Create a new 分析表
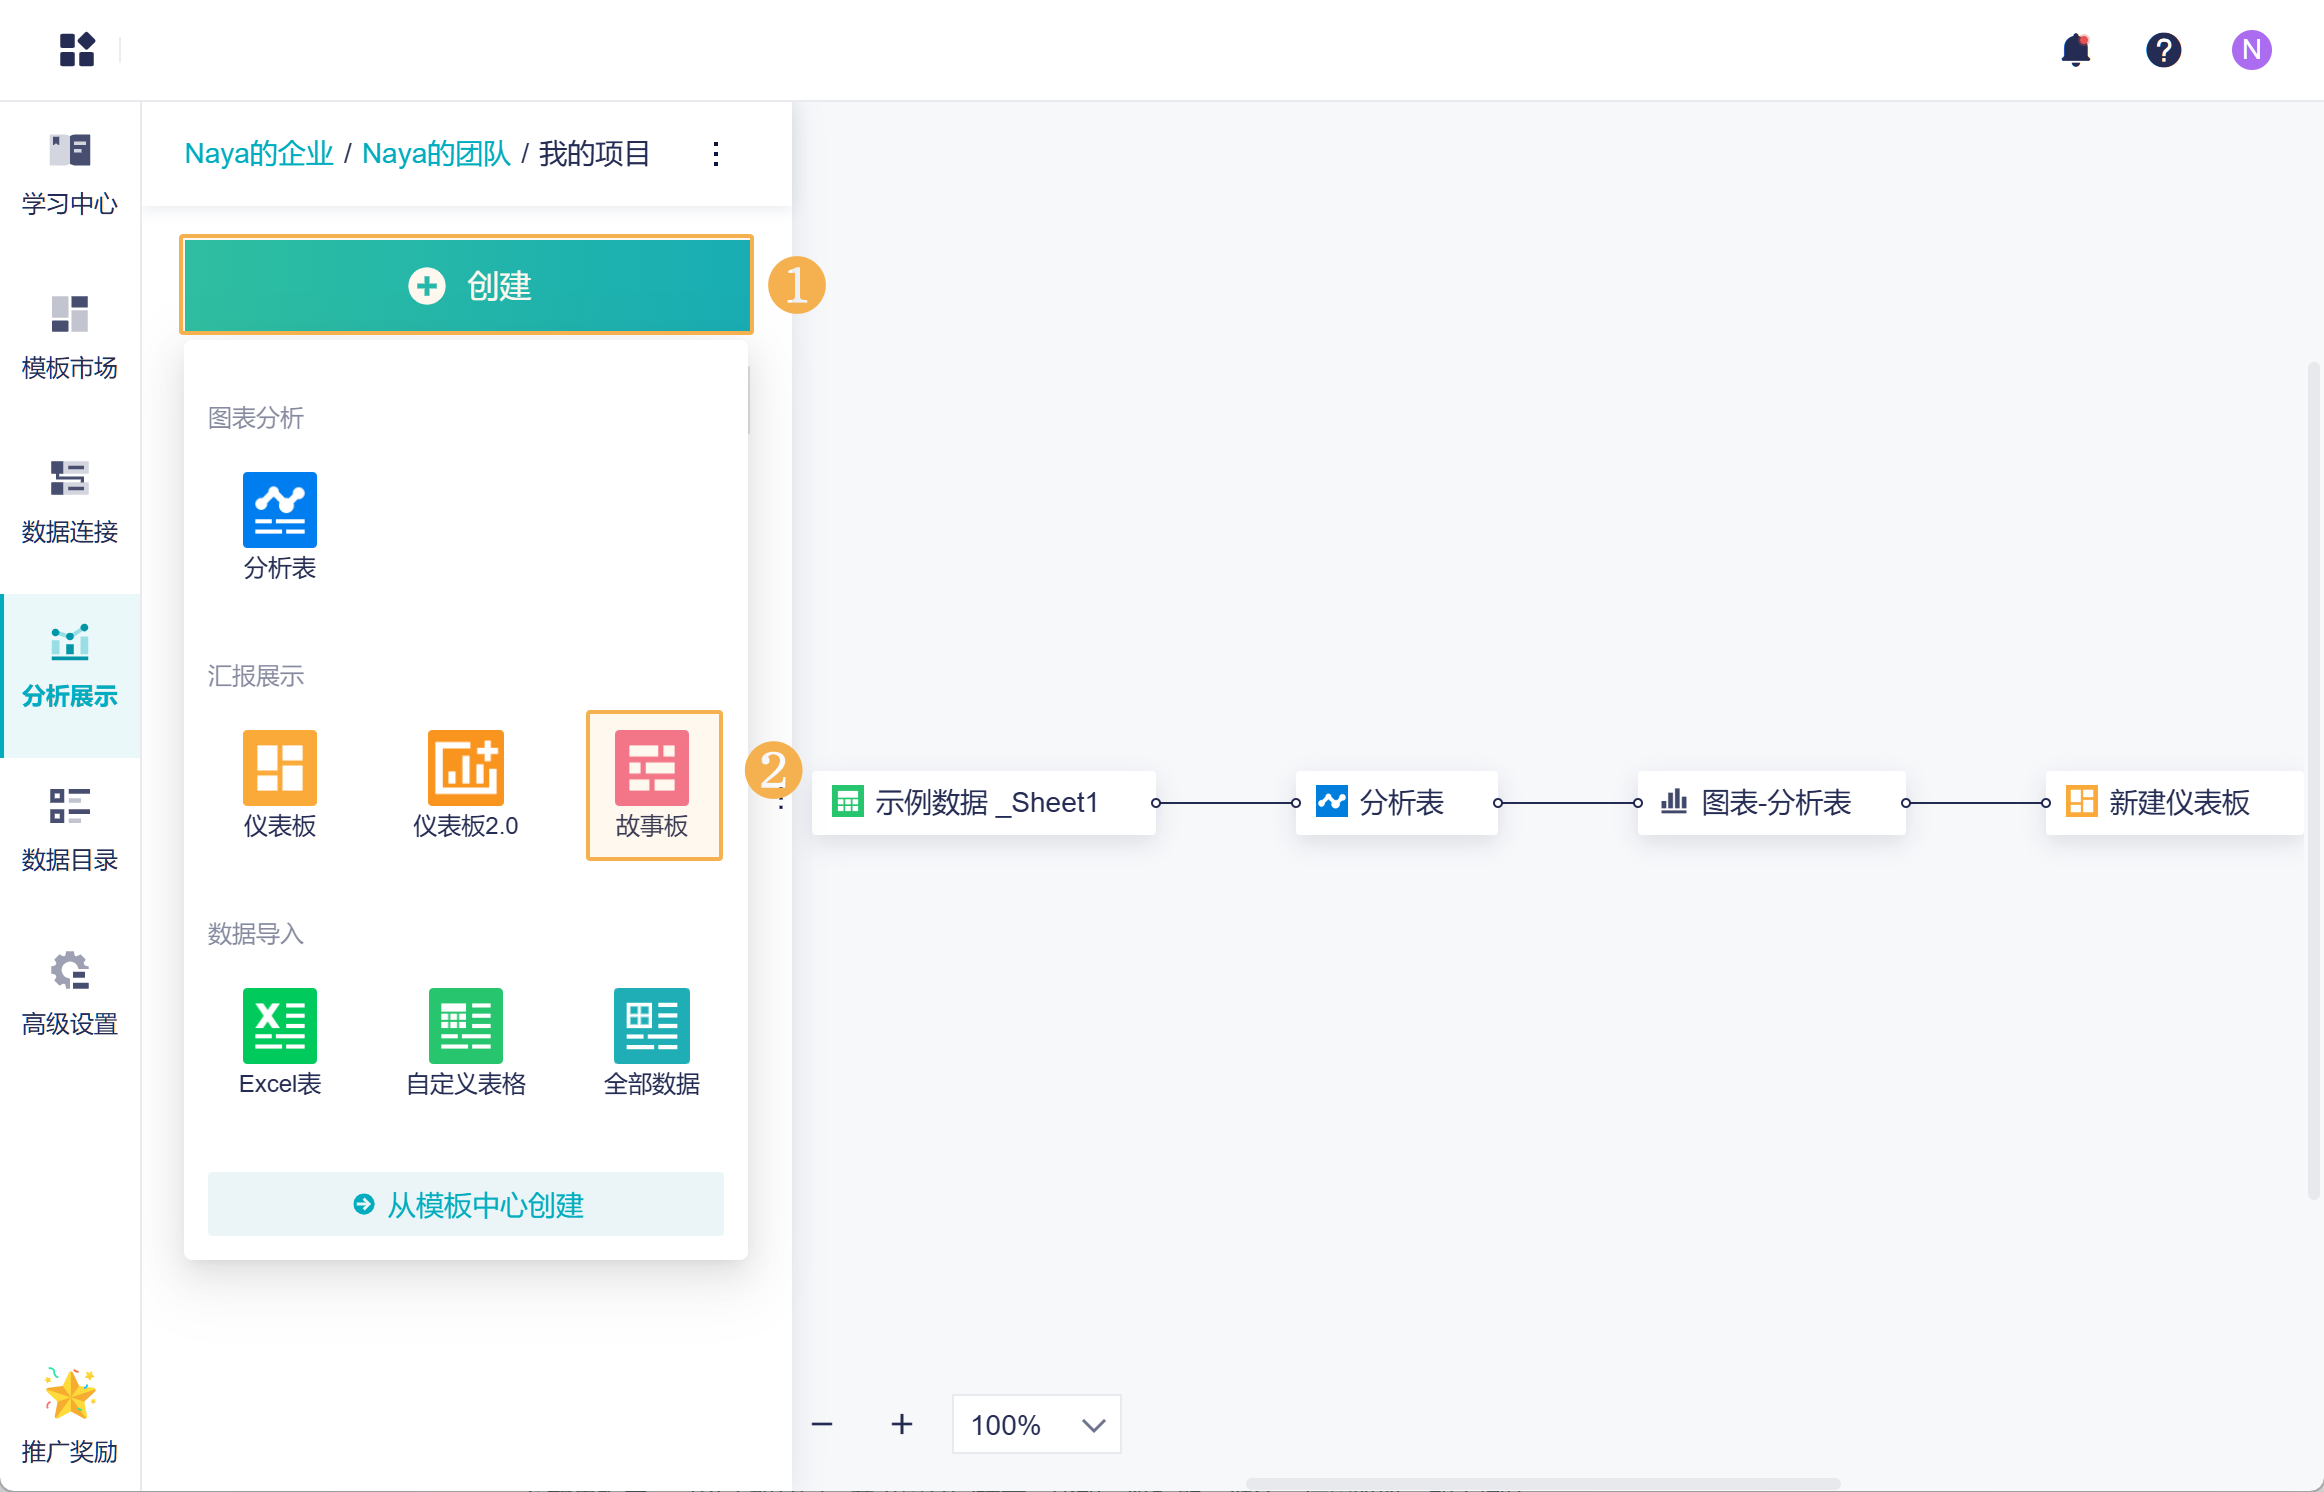The height and width of the screenshot is (1492, 2324). pos(280,527)
